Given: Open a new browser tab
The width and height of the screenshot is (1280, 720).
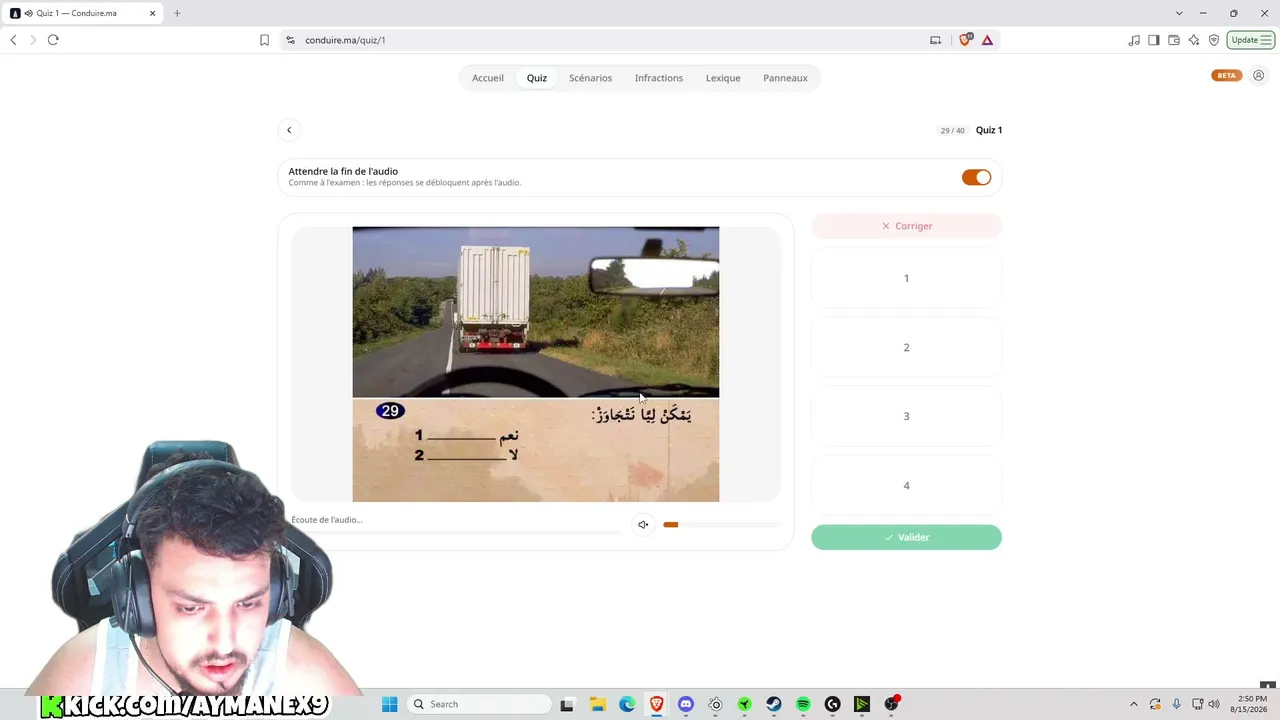Looking at the screenshot, I should [177, 13].
